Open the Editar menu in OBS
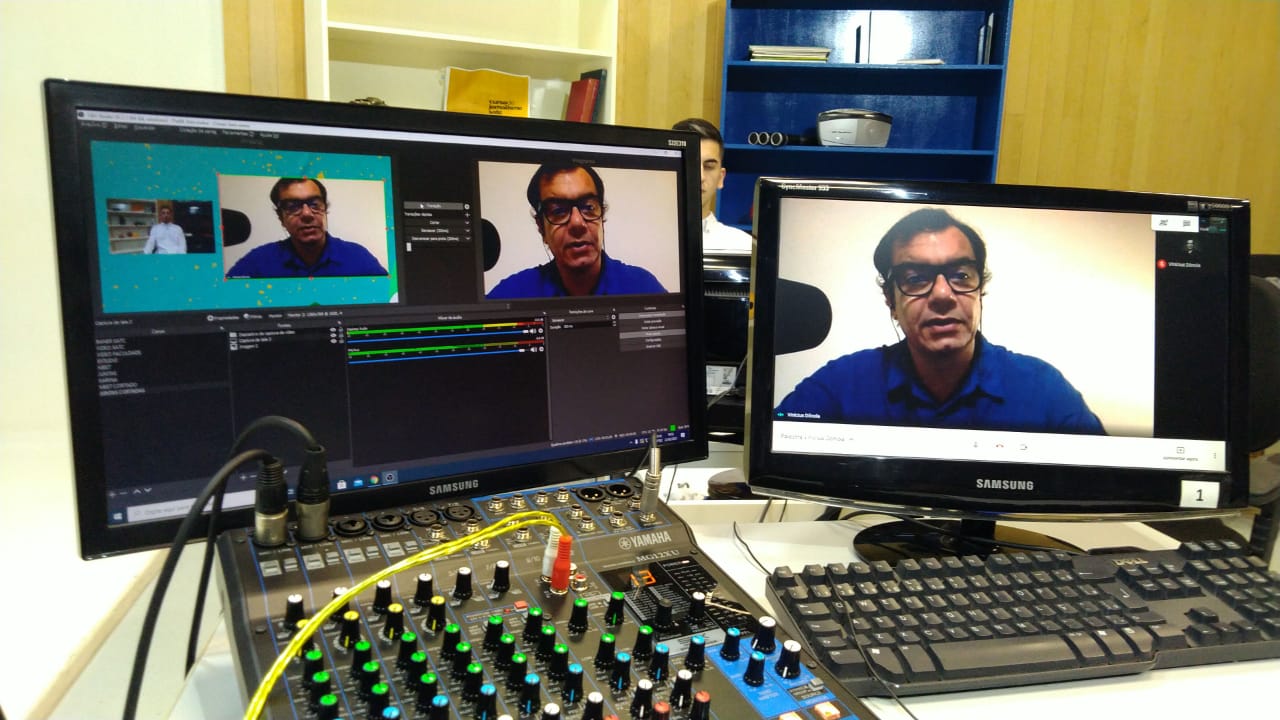The width and height of the screenshot is (1280, 720). (x=121, y=126)
